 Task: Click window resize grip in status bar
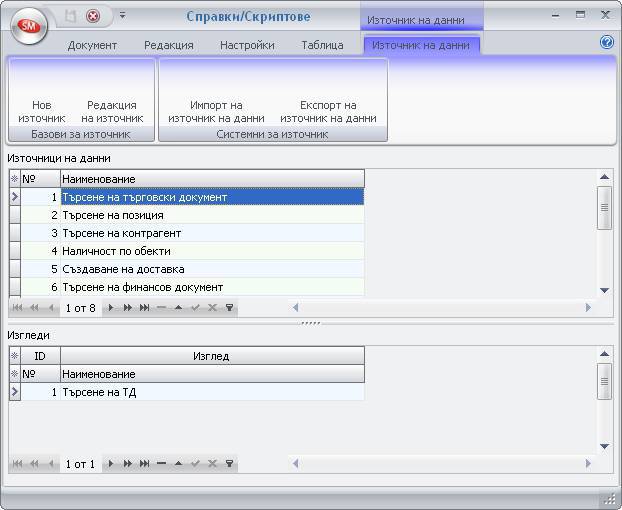click(x=610, y=498)
